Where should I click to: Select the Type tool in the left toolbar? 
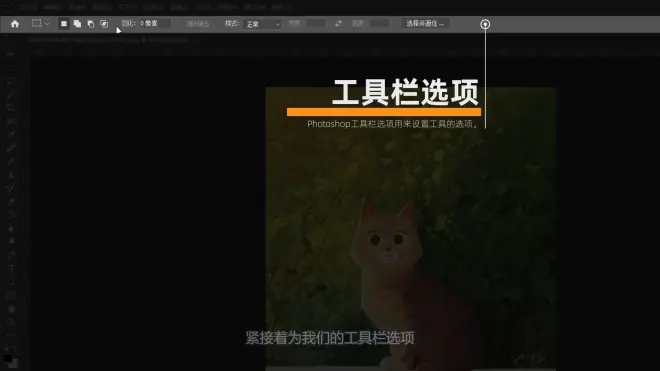tap(11, 268)
